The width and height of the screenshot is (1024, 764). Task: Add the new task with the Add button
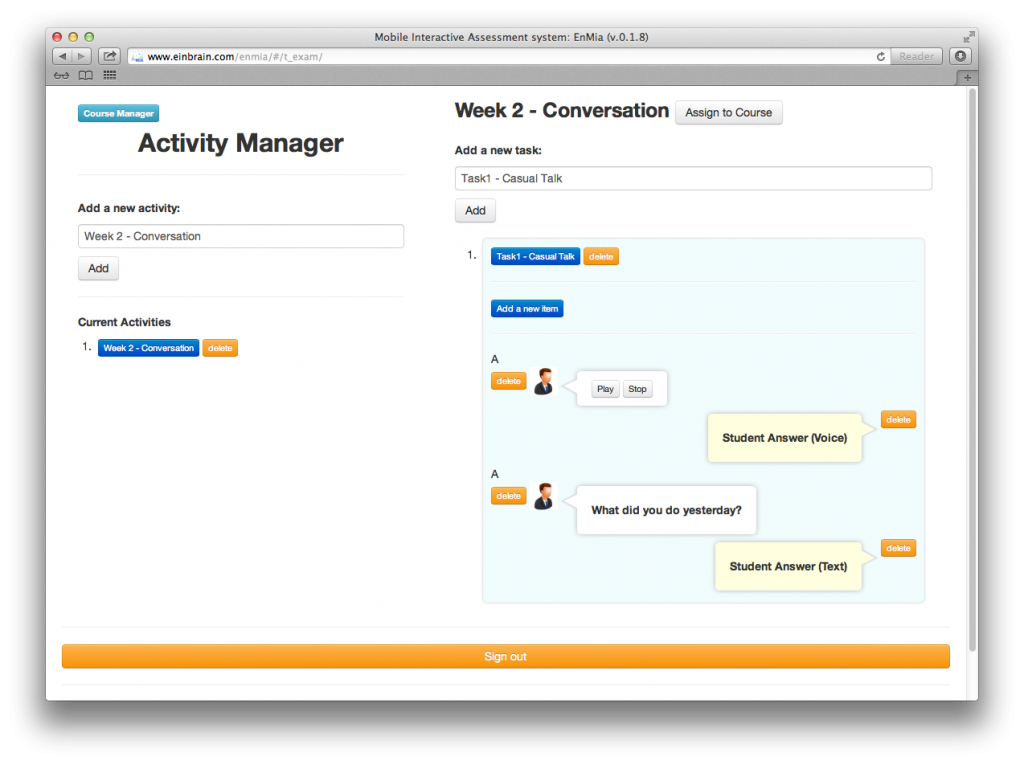pos(475,211)
